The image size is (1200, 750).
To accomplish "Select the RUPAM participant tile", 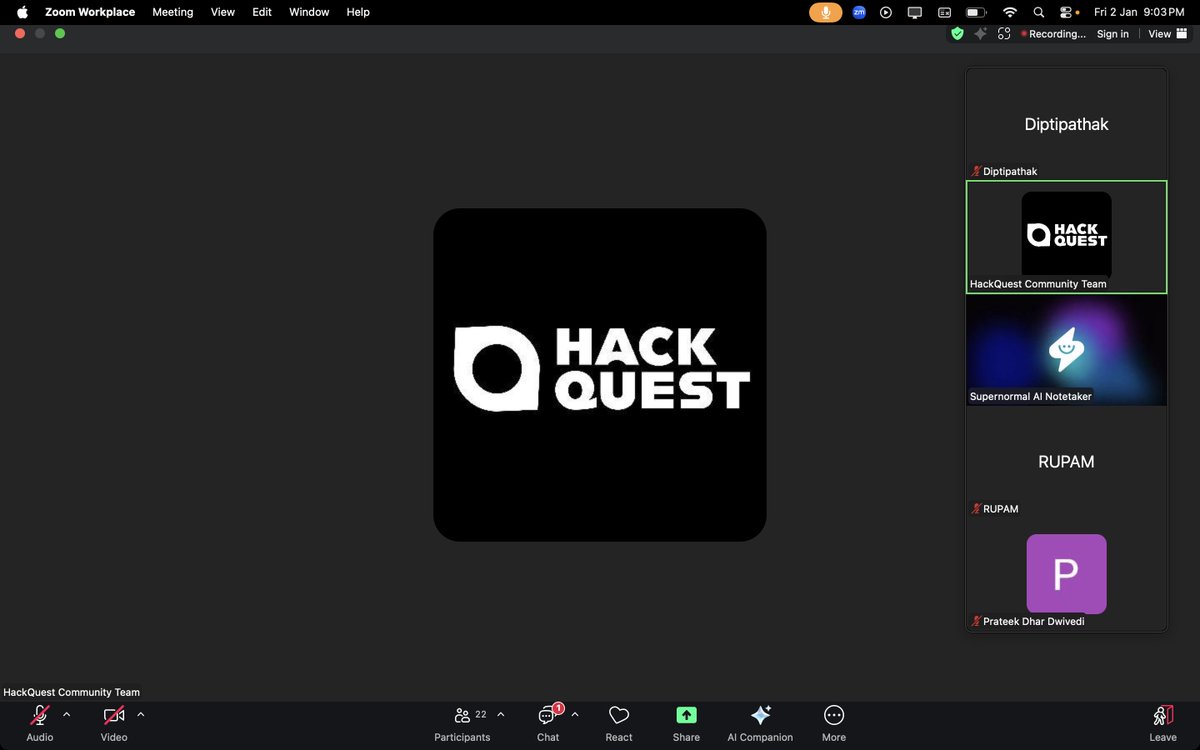I will pyautogui.click(x=1067, y=462).
